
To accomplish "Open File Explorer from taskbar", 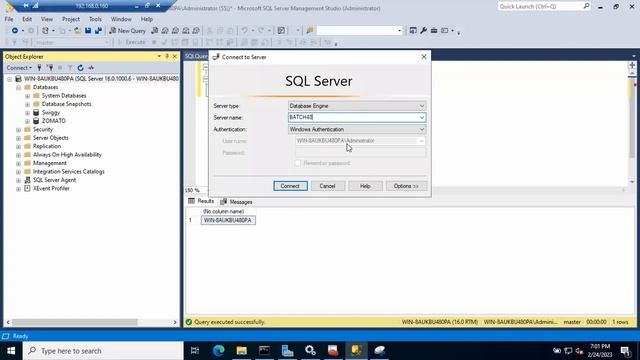I will [242, 351].
